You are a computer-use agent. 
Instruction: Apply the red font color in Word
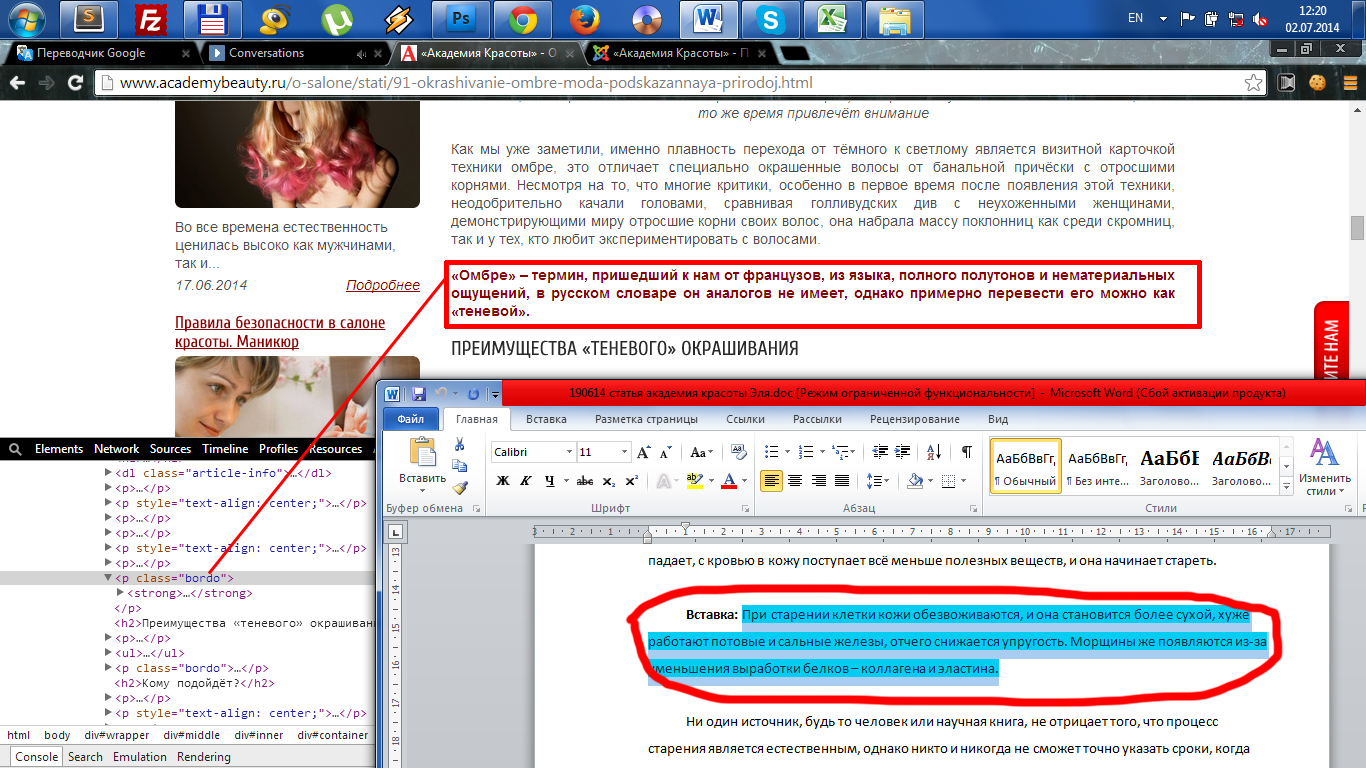click(x=729, y=481)
